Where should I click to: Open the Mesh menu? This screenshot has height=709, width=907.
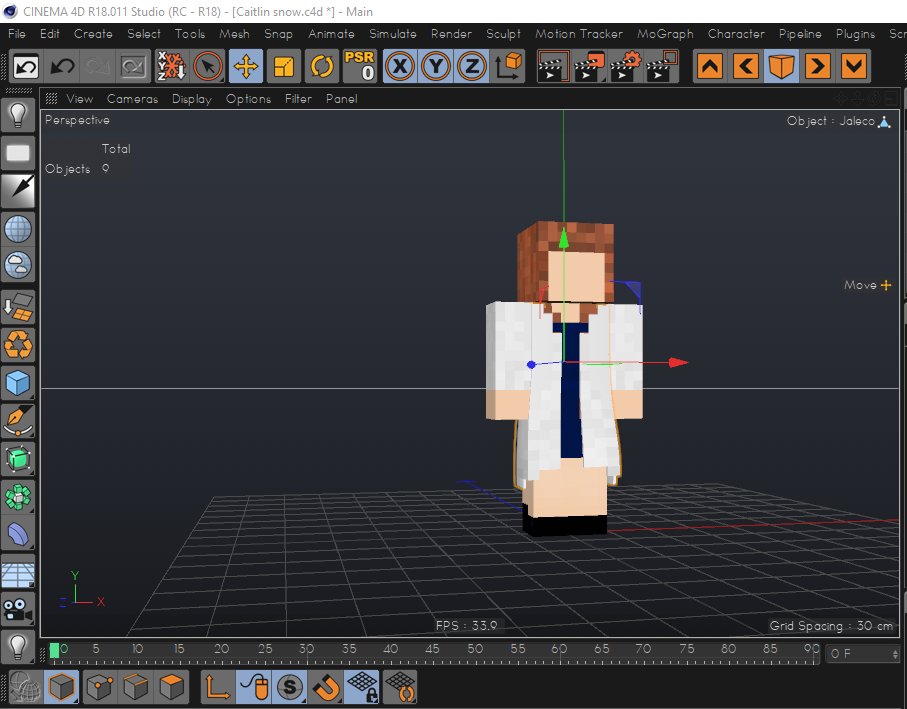pos(234,34)
